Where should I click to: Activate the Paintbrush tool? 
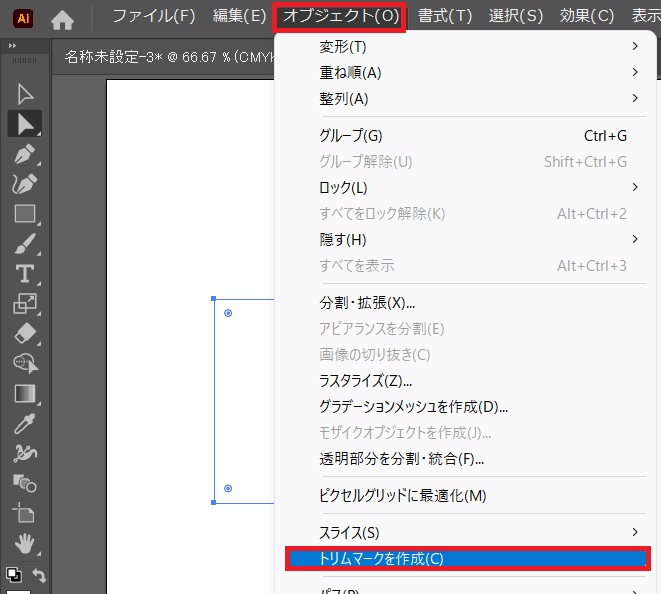[x=25, y=243]
